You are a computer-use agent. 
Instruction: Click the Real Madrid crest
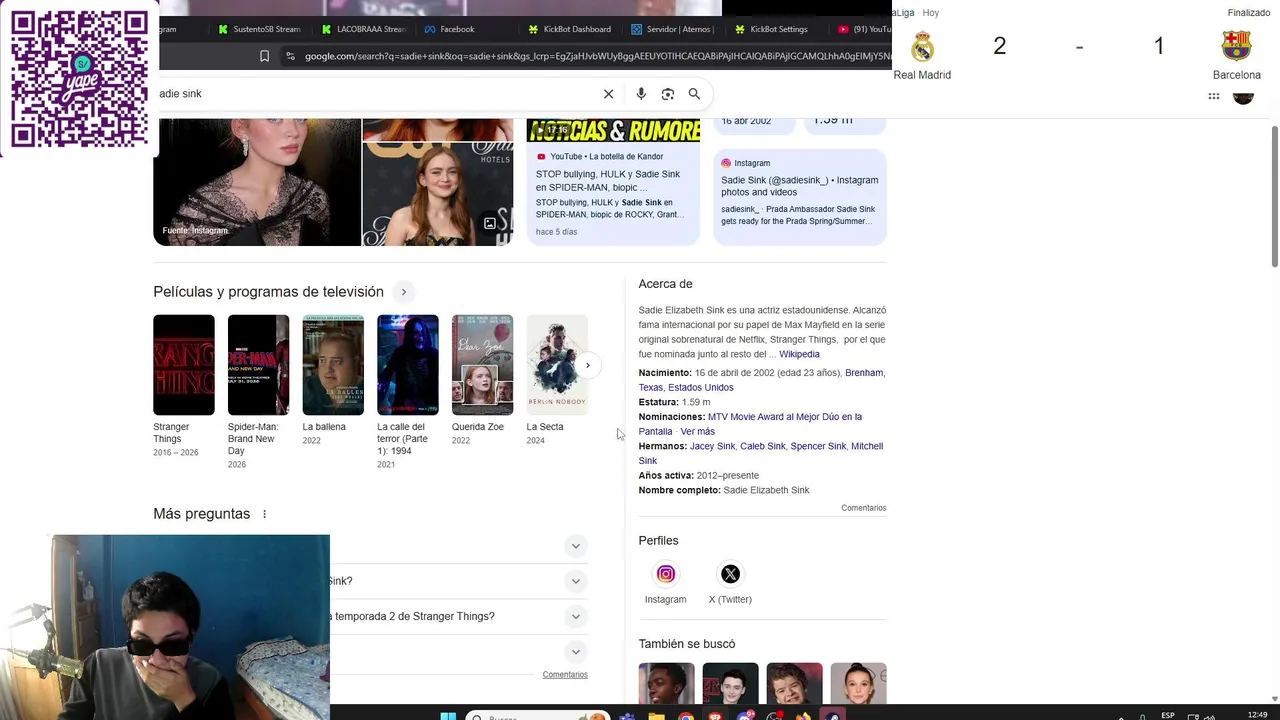pos(922,47)
